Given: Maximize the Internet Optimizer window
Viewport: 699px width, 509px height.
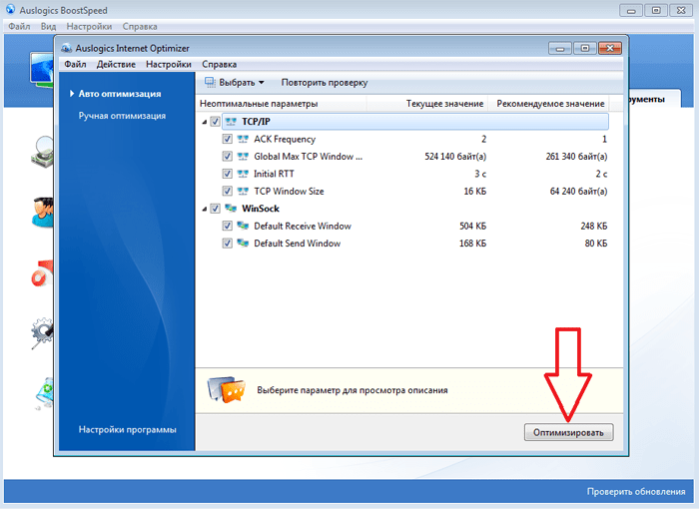Looking at the screenshot, I should pos(585,48).
